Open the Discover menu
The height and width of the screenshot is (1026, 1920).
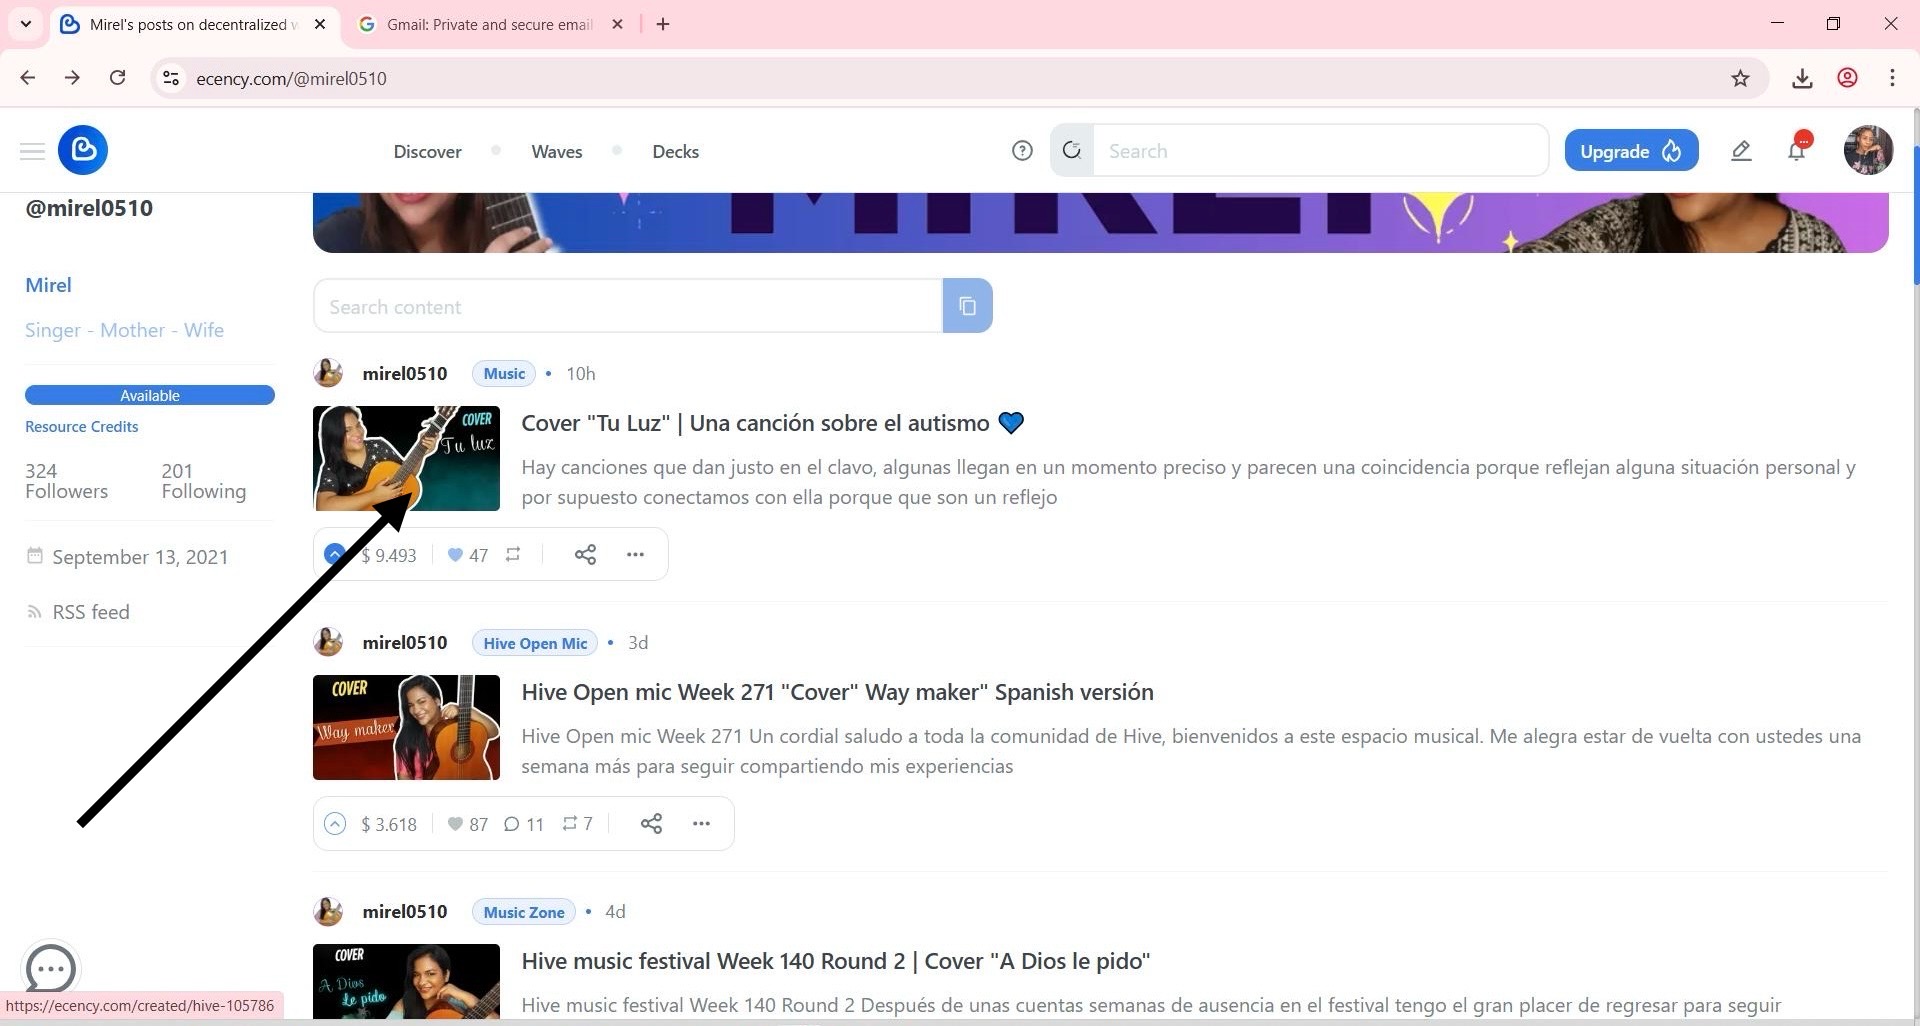(x=427, y=151)
